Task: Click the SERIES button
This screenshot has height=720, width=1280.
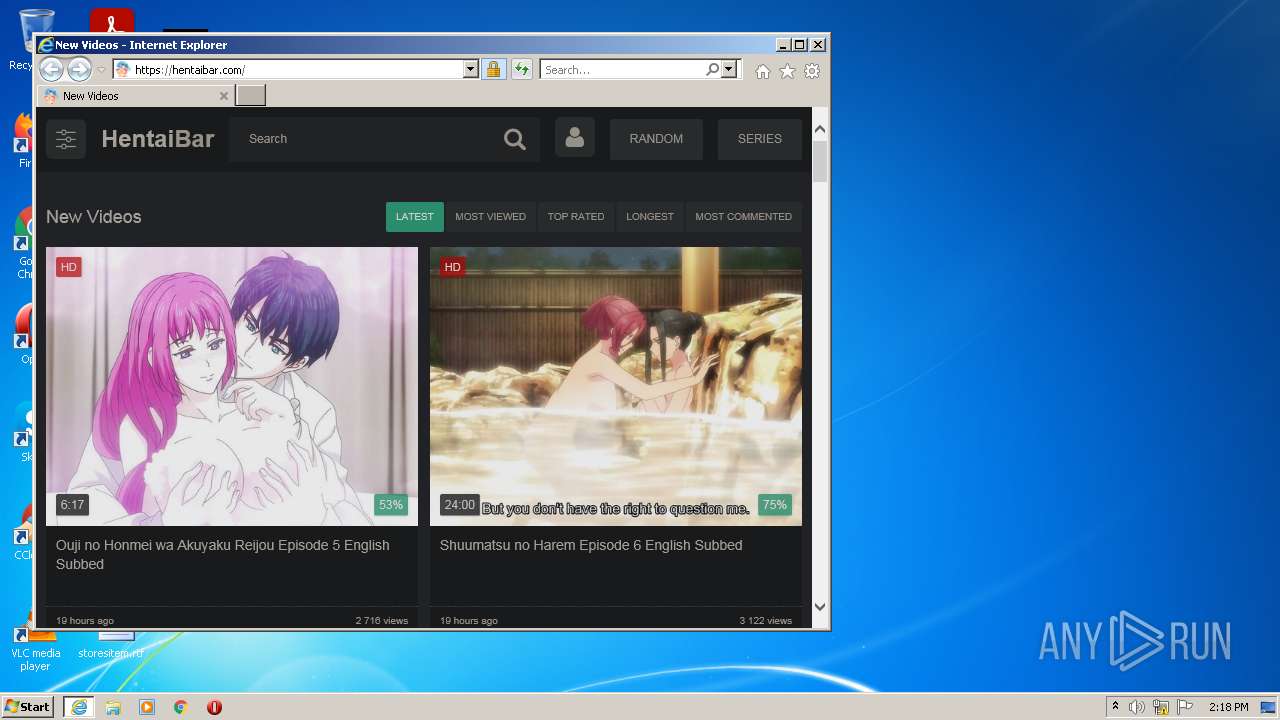Action: [760, 139]
